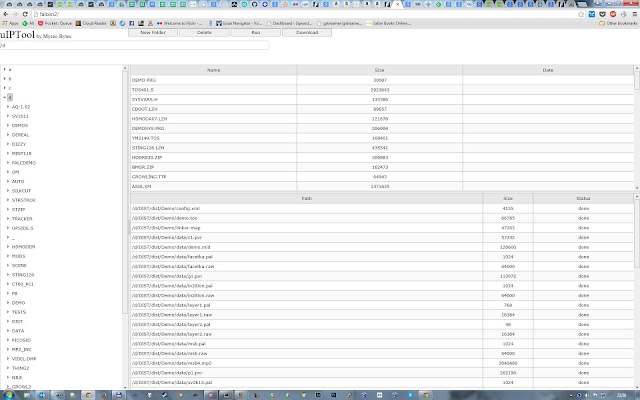Screen dimensions: 640x400
Task: Click the New Folder button
Action: (x=153, y=33)
